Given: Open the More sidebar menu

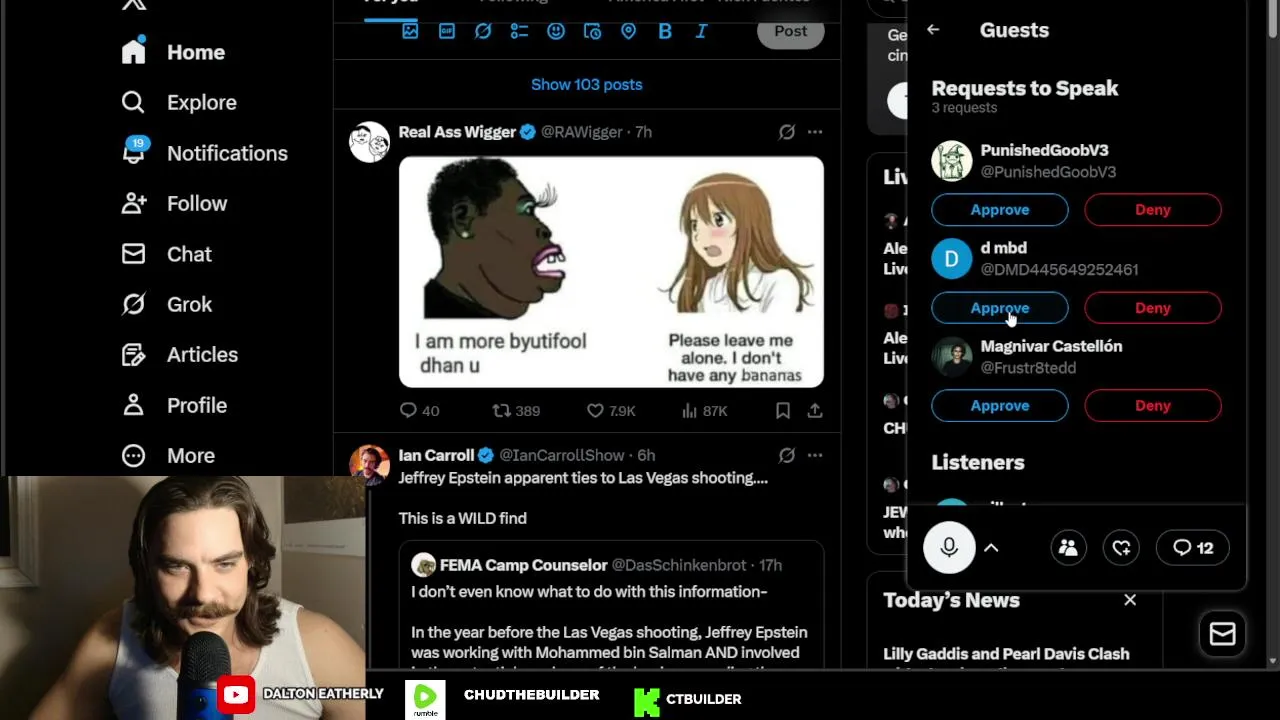Looking at the screenshot, I should coord(168,455).
